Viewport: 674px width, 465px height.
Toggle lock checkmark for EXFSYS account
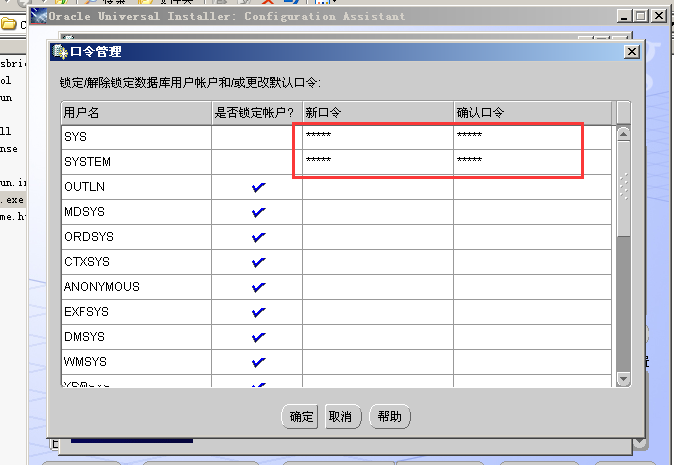[258, 312]
